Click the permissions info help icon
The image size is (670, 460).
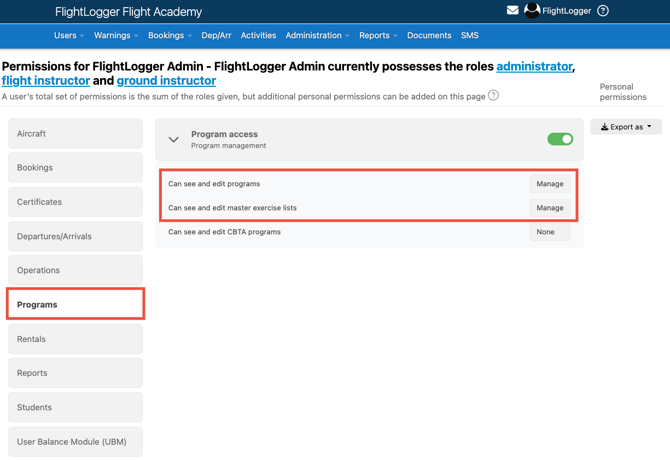tap(493, 96)
